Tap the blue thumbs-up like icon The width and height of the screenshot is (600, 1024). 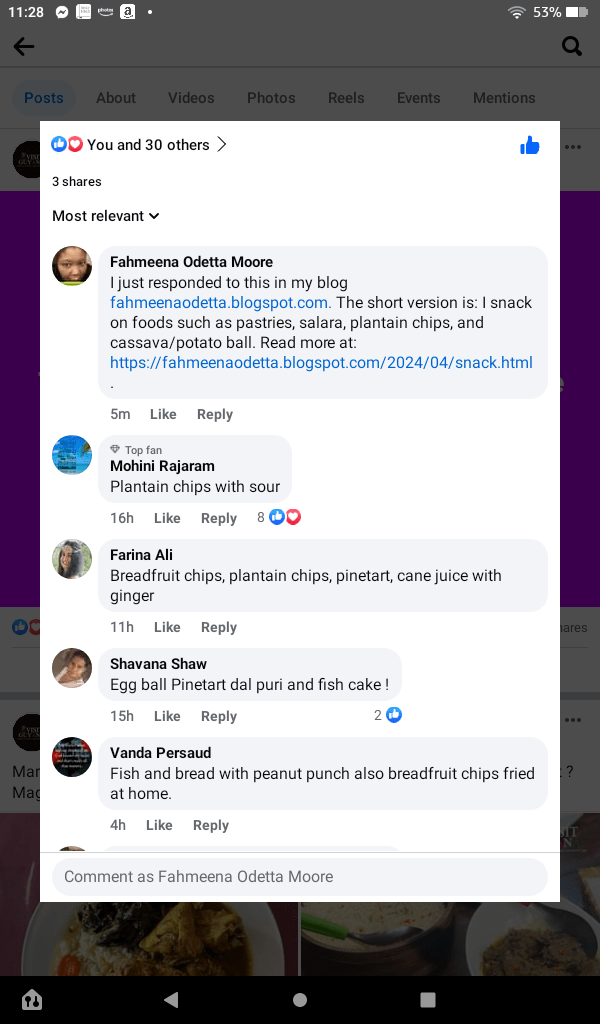point(530,146)
